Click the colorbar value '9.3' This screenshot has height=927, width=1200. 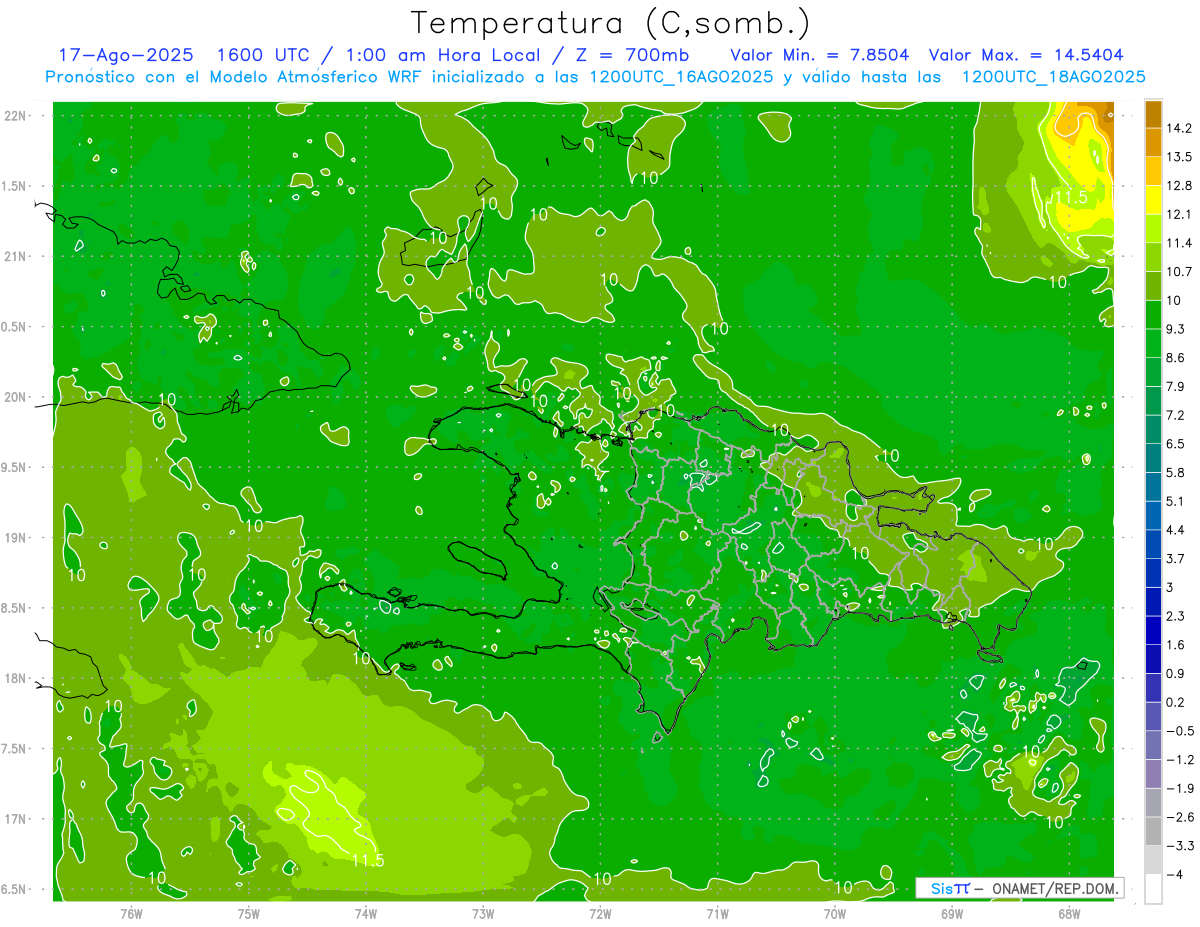(1176, 329)
